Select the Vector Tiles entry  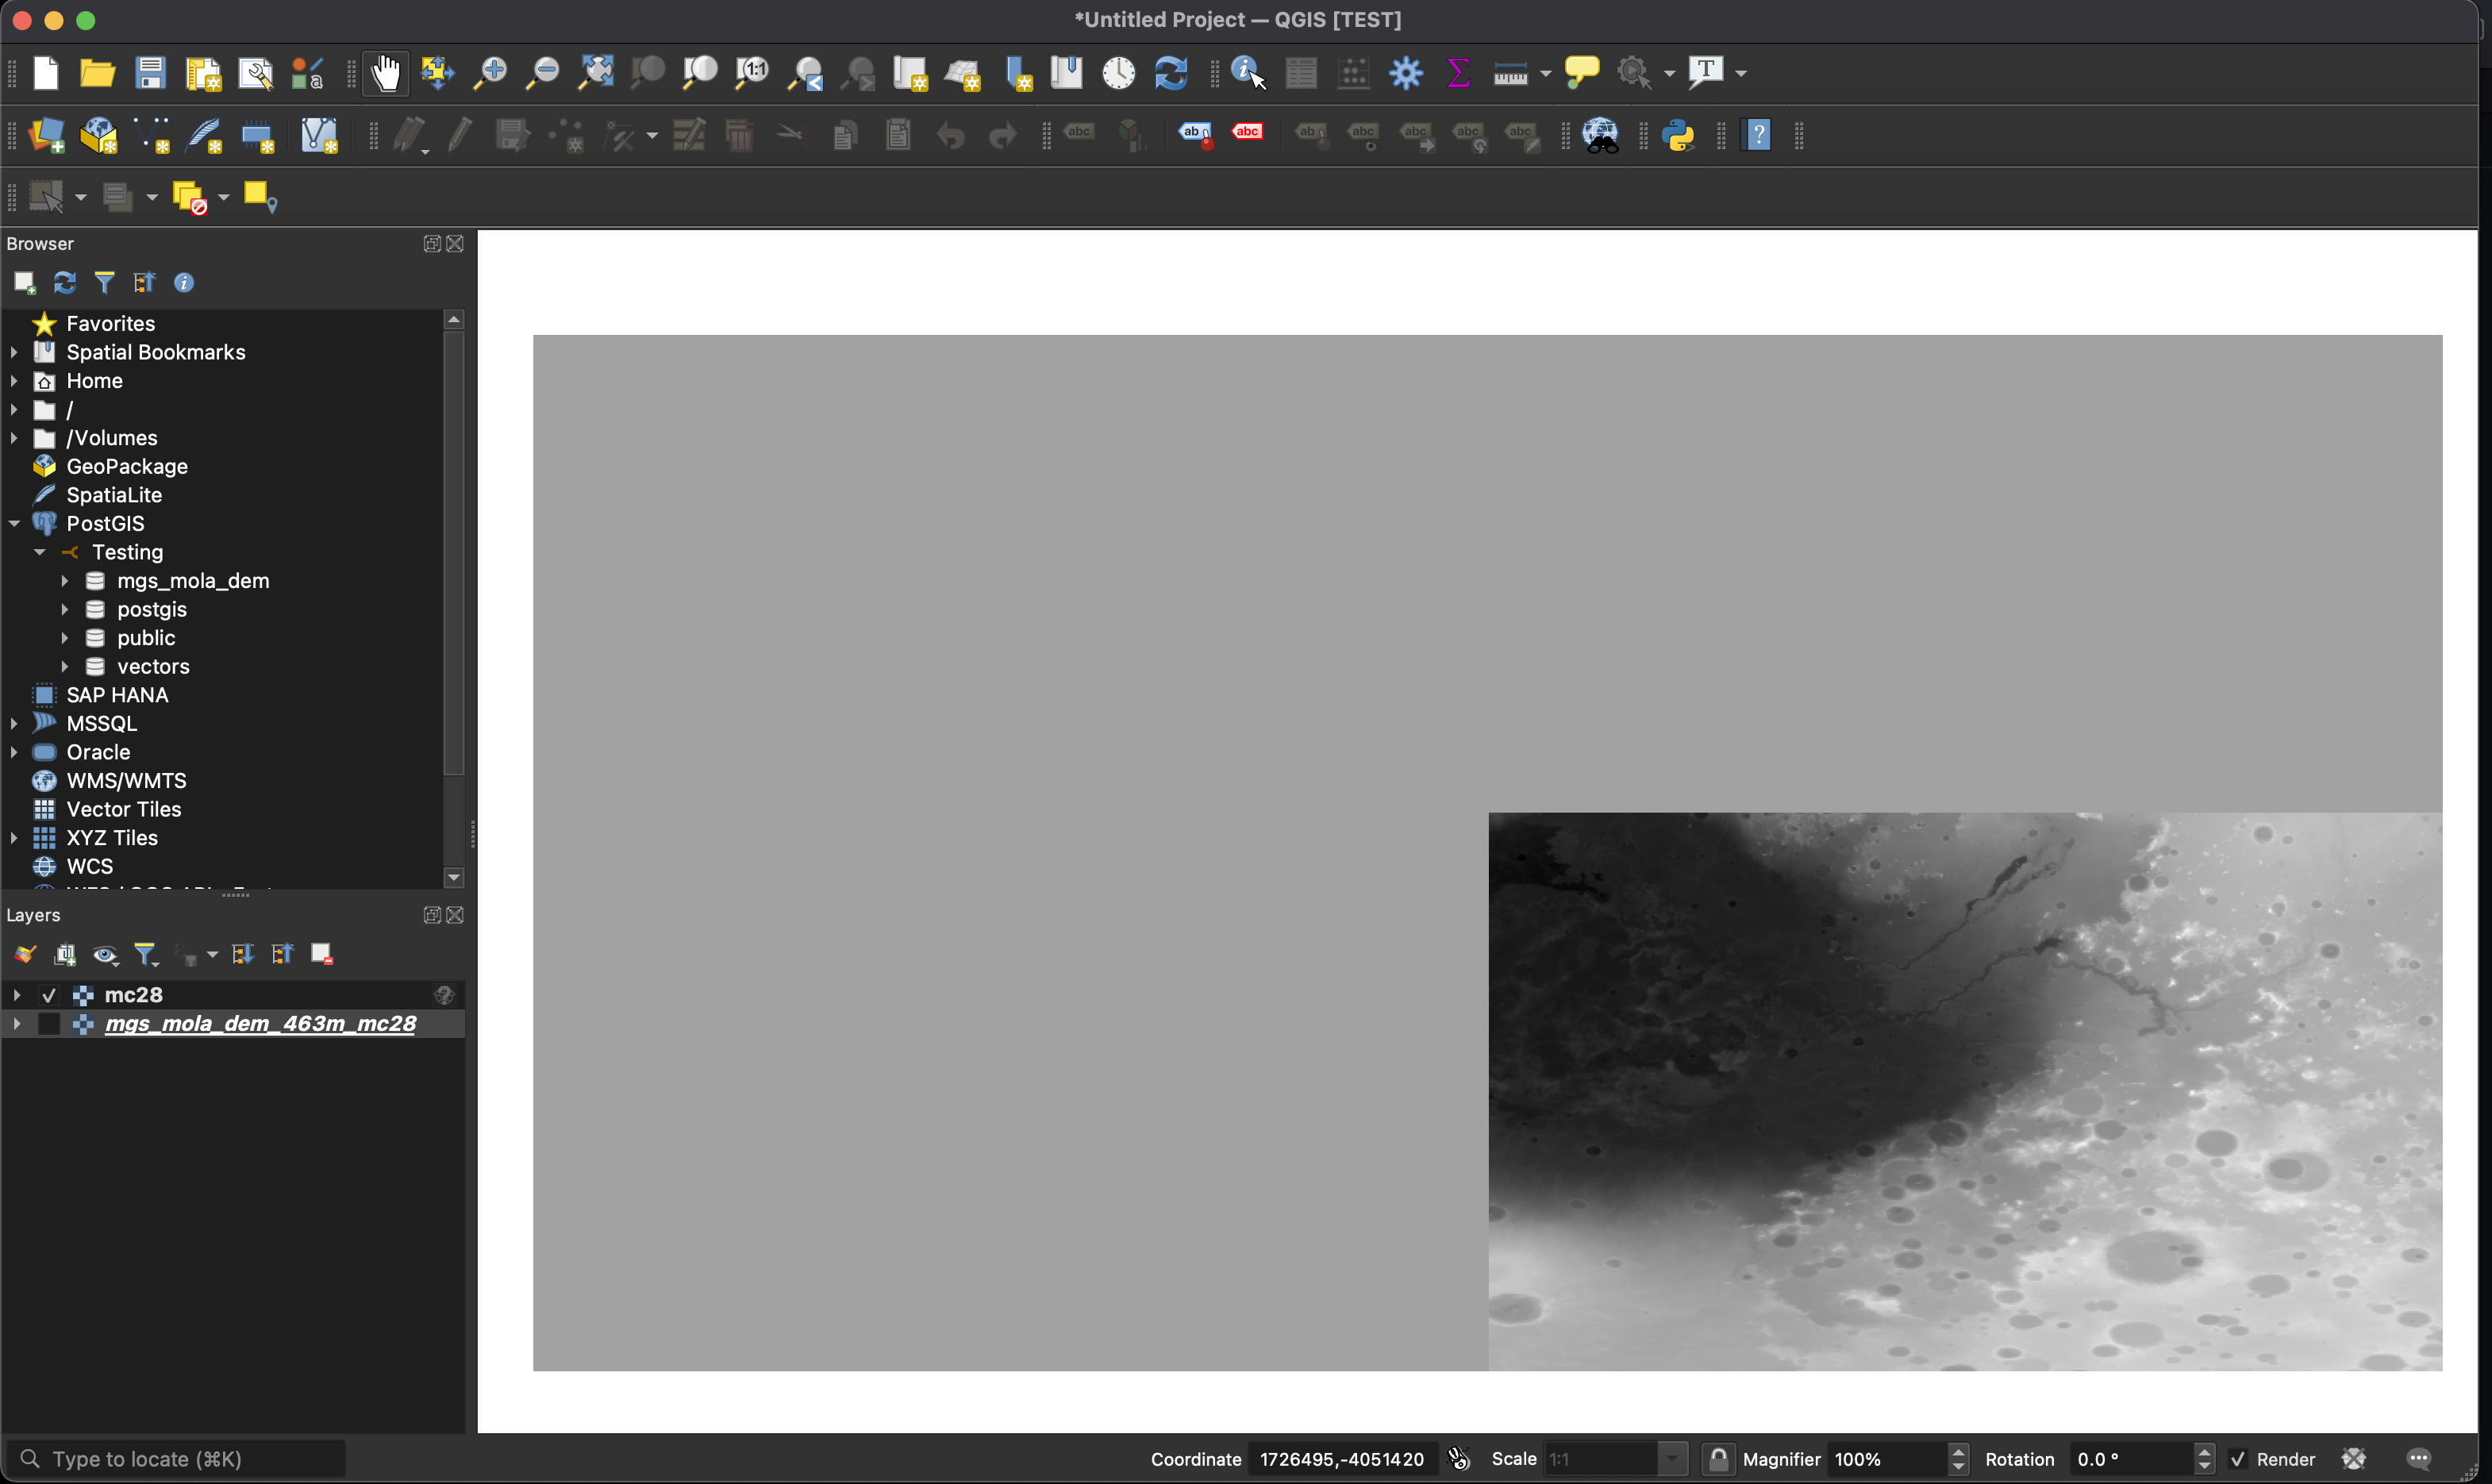coord(124,810)
